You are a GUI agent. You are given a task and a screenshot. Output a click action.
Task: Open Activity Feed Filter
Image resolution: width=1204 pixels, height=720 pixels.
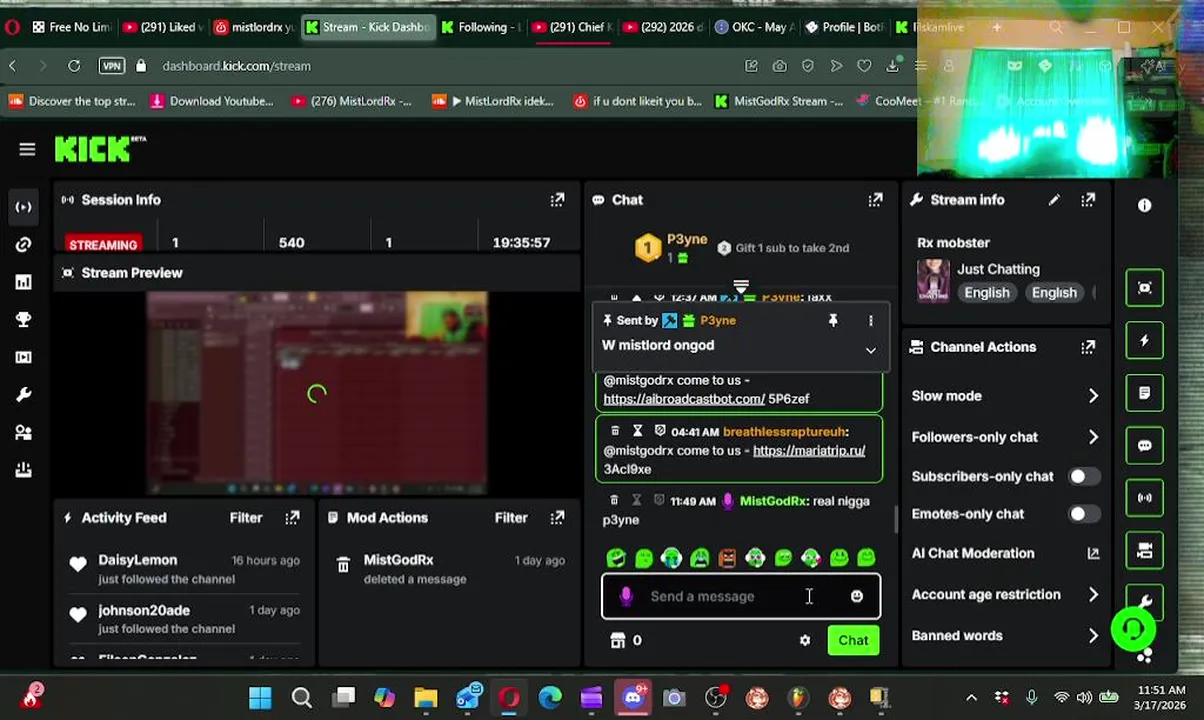(246, 518)
